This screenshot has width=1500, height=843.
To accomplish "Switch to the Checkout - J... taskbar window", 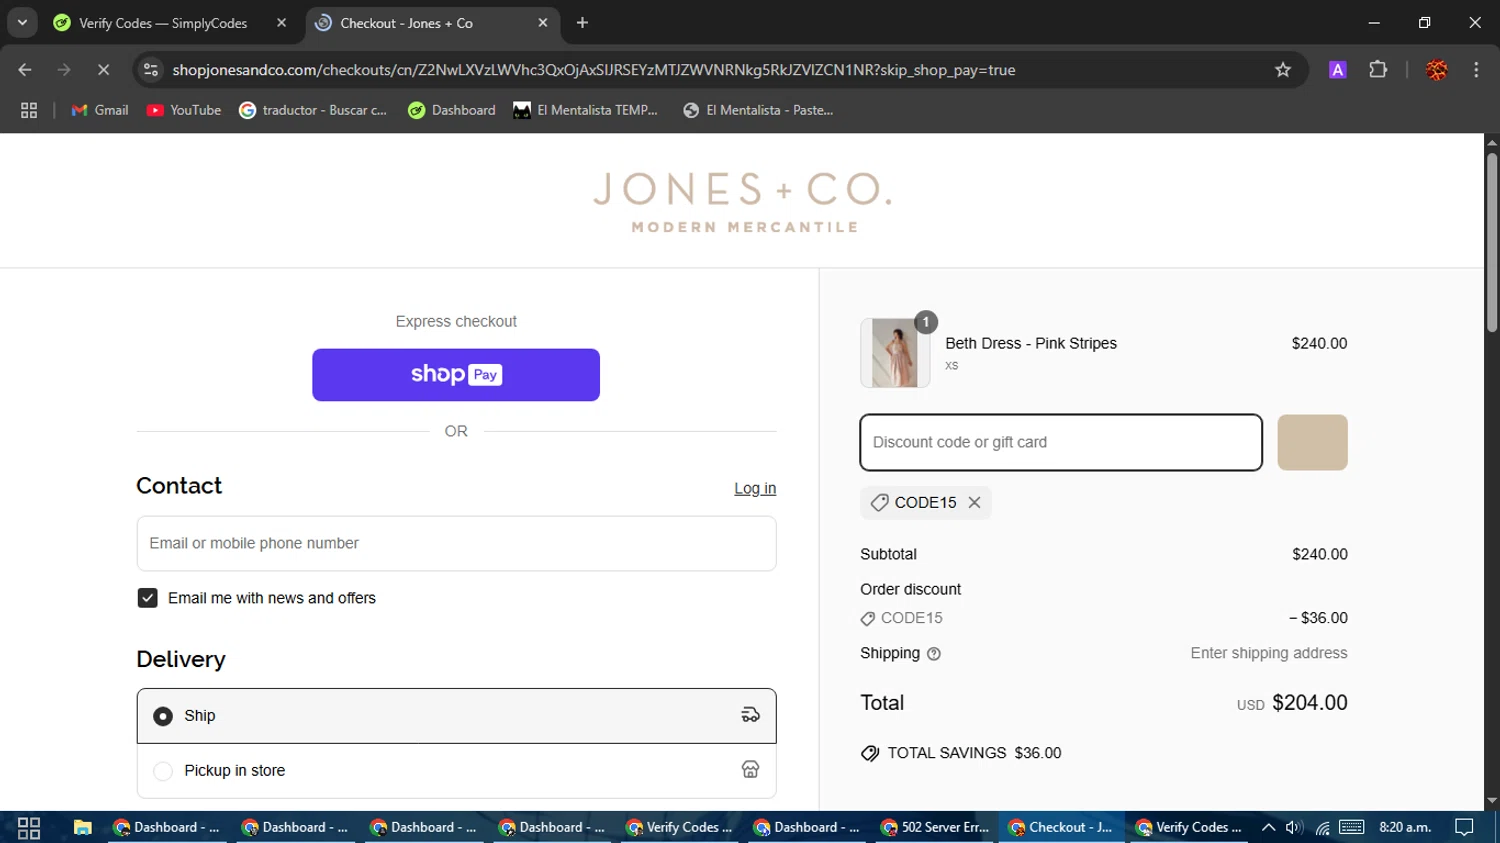I will coord(1061,827).
